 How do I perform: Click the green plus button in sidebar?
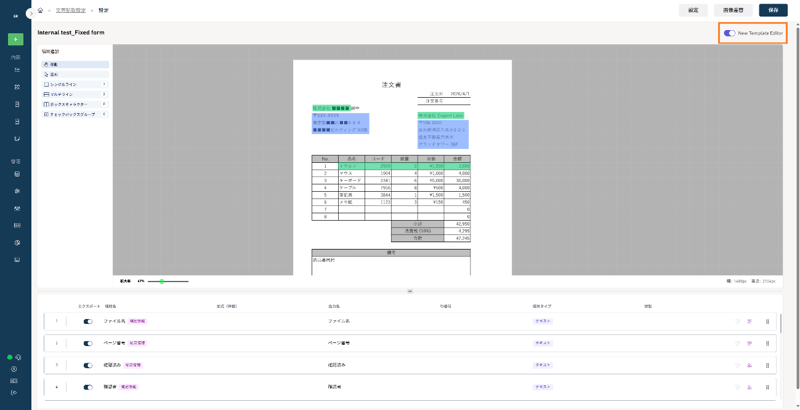point(15,40)
